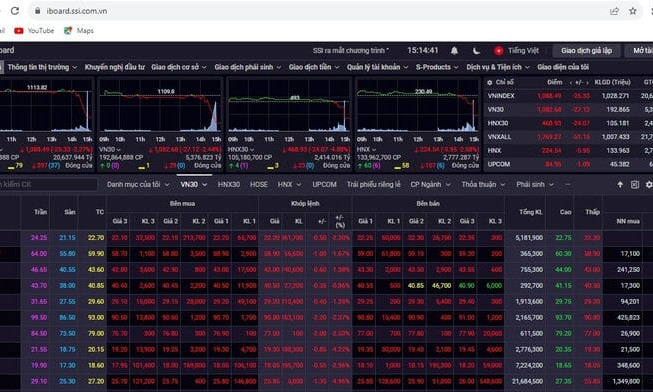Open the VN30 chart showing 1109.8
Screen dimensions: 653x392
(x=161, y=106)
